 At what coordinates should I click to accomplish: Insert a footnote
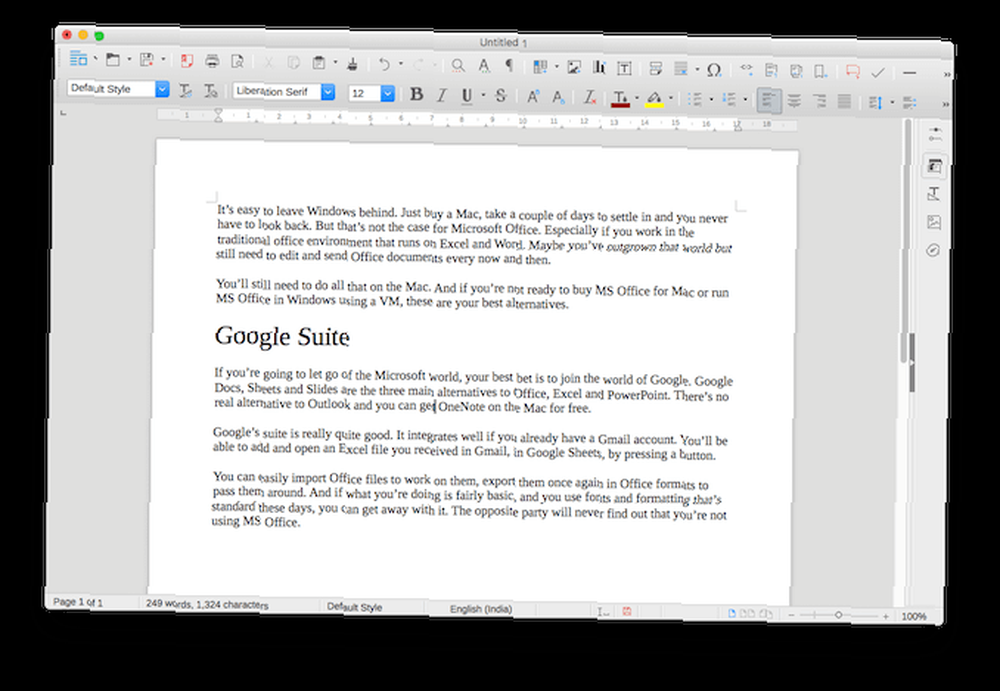click(x=771, y=71)
